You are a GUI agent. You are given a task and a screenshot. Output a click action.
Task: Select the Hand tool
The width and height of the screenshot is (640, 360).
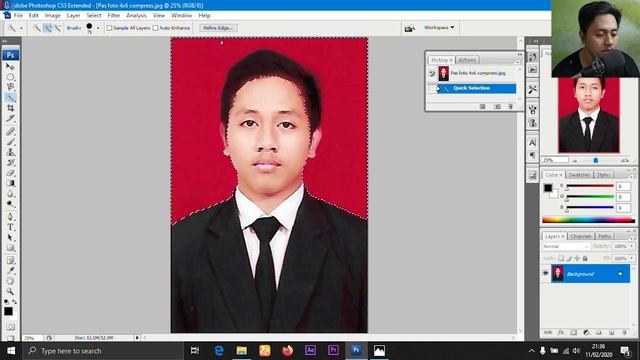tap(10, 281)
